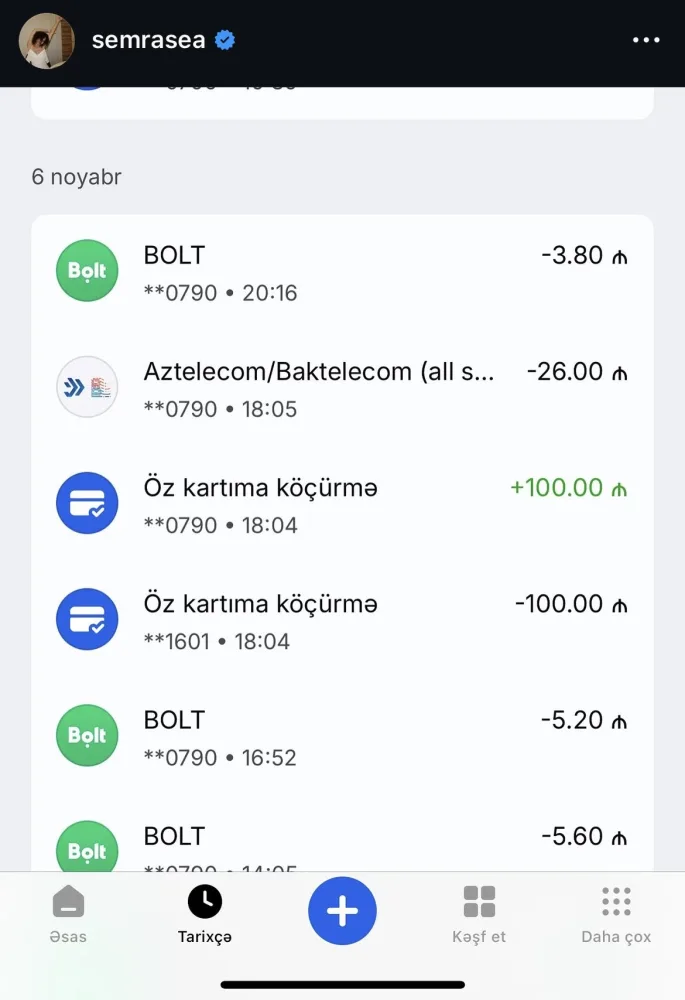The height and width of the screenshot is (1000, 685).
Task: Tap the green BOLT icon at 20:16
Action: (x=87, y=270)
